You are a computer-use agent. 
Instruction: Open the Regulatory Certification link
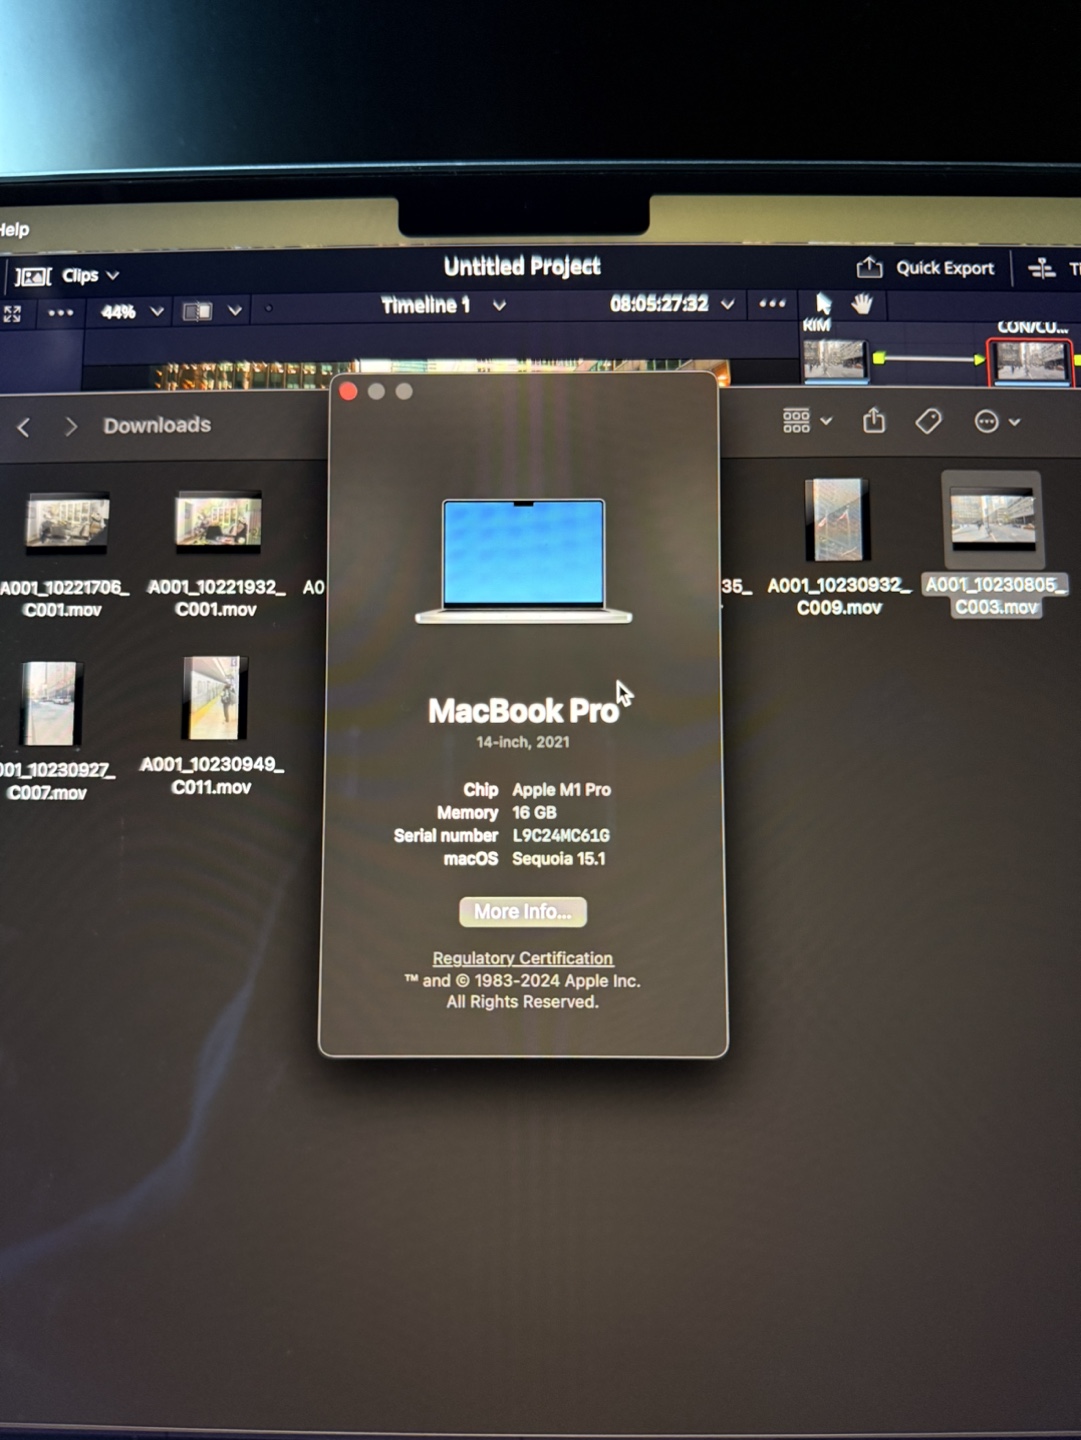pyautogui.click(x=522, y=958)
